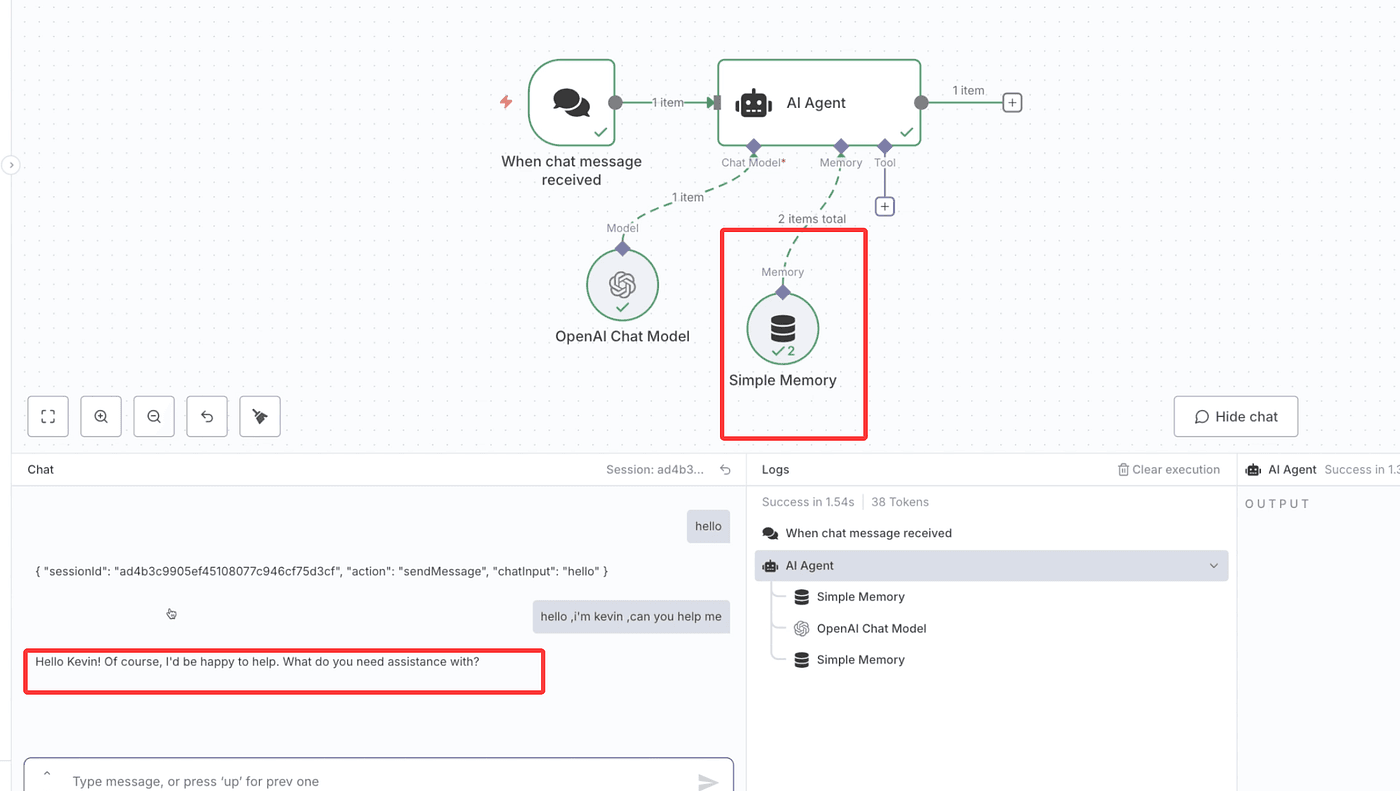Screen dimensions: 1400x791
Task: Expand the left sidebar chevron
Action: coord(11,165)
